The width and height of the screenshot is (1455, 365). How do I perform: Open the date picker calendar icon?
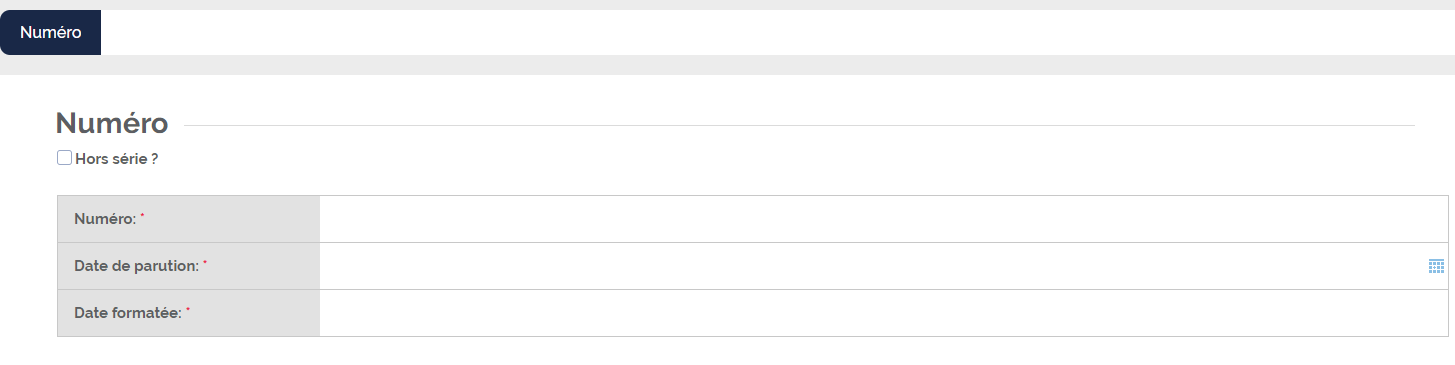point(1436,266)
